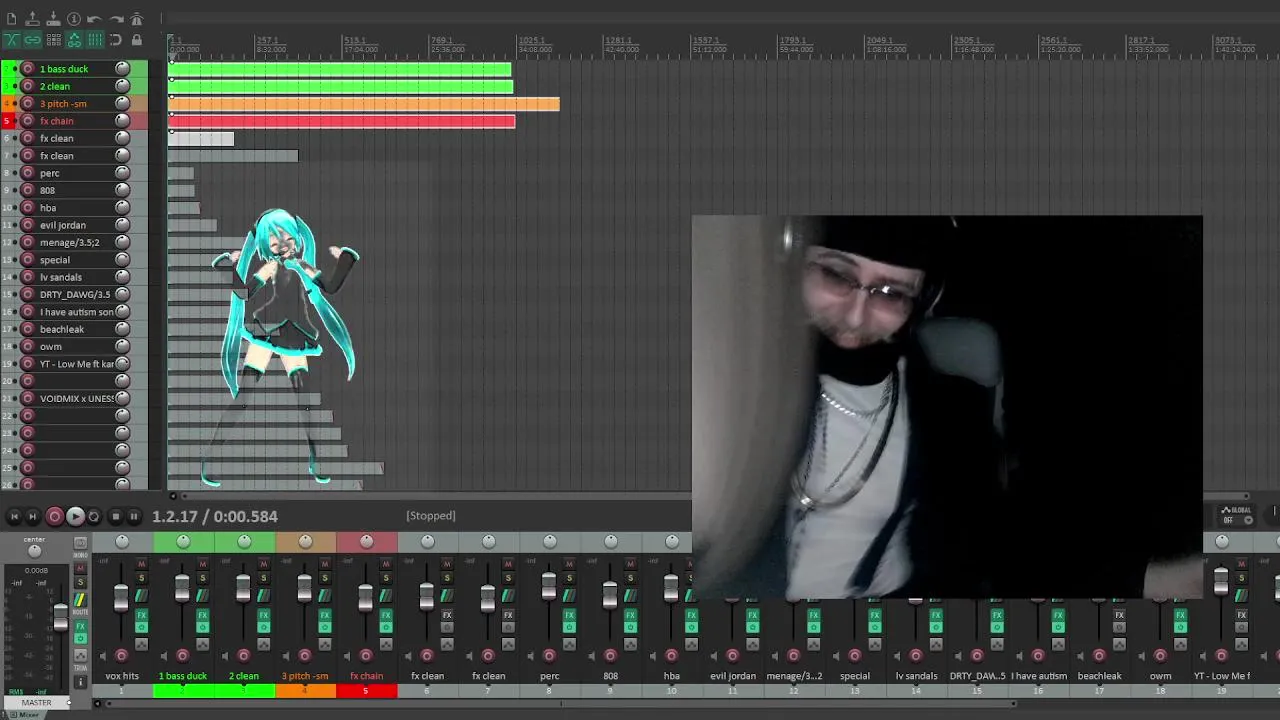Screen dimensions: 1280x720
Task: Click the orange track number 4 color swatch
Action: point(305,691)
